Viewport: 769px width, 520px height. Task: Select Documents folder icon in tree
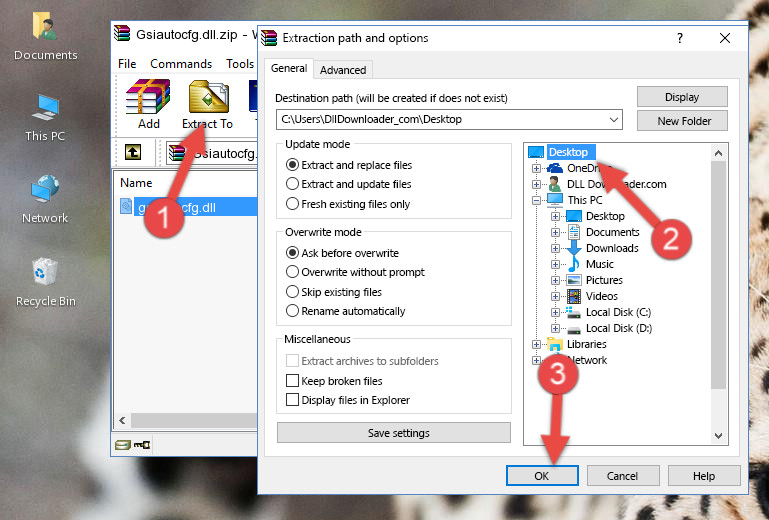pos(573,232)
